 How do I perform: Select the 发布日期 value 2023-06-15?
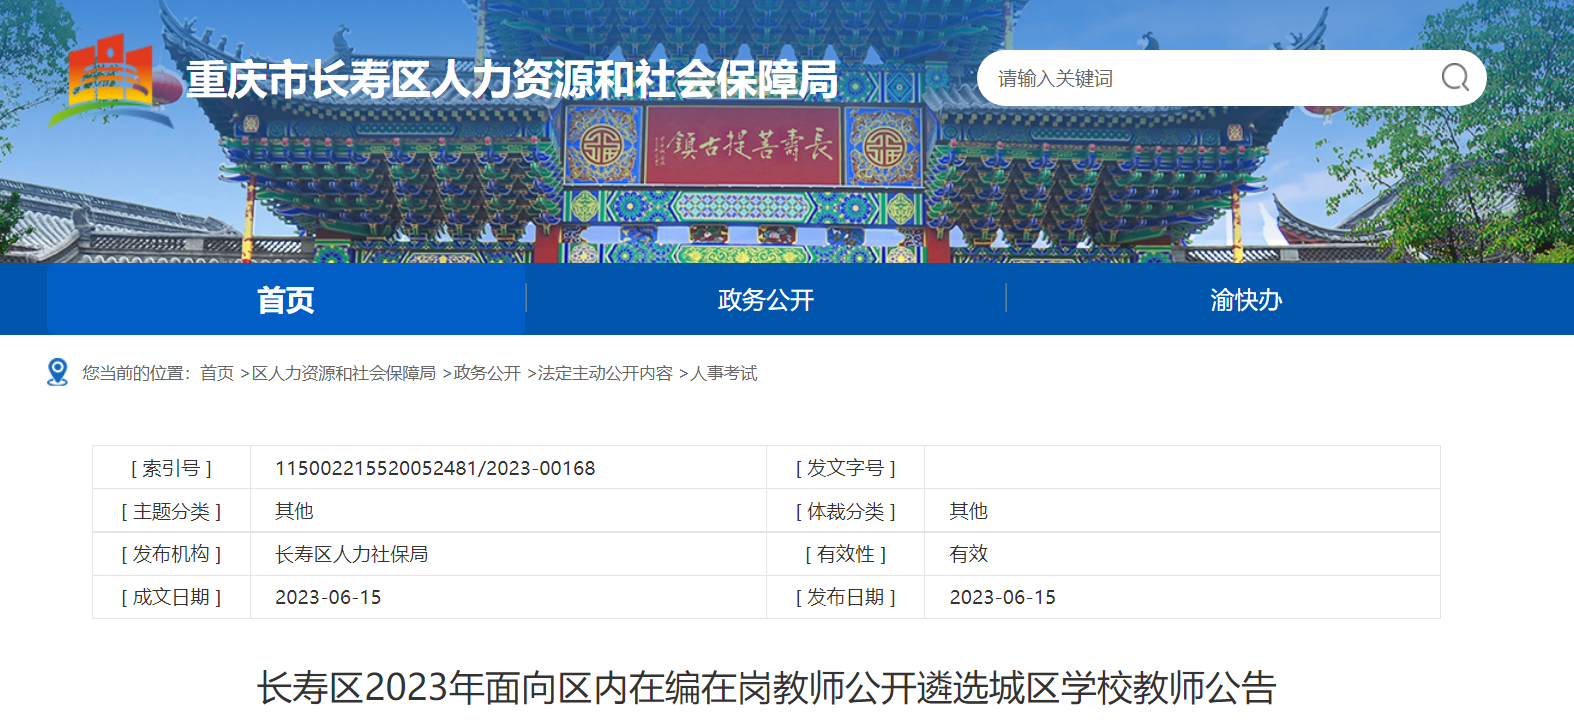click(1002, 597)
